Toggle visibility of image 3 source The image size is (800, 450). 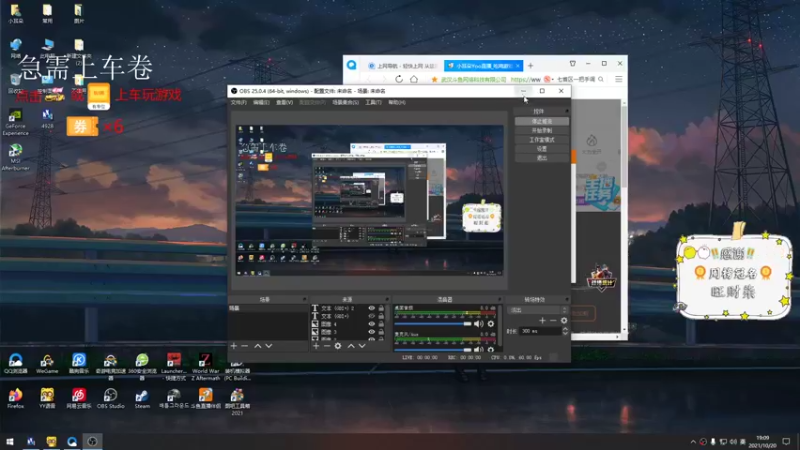click(x=371, y=332)
